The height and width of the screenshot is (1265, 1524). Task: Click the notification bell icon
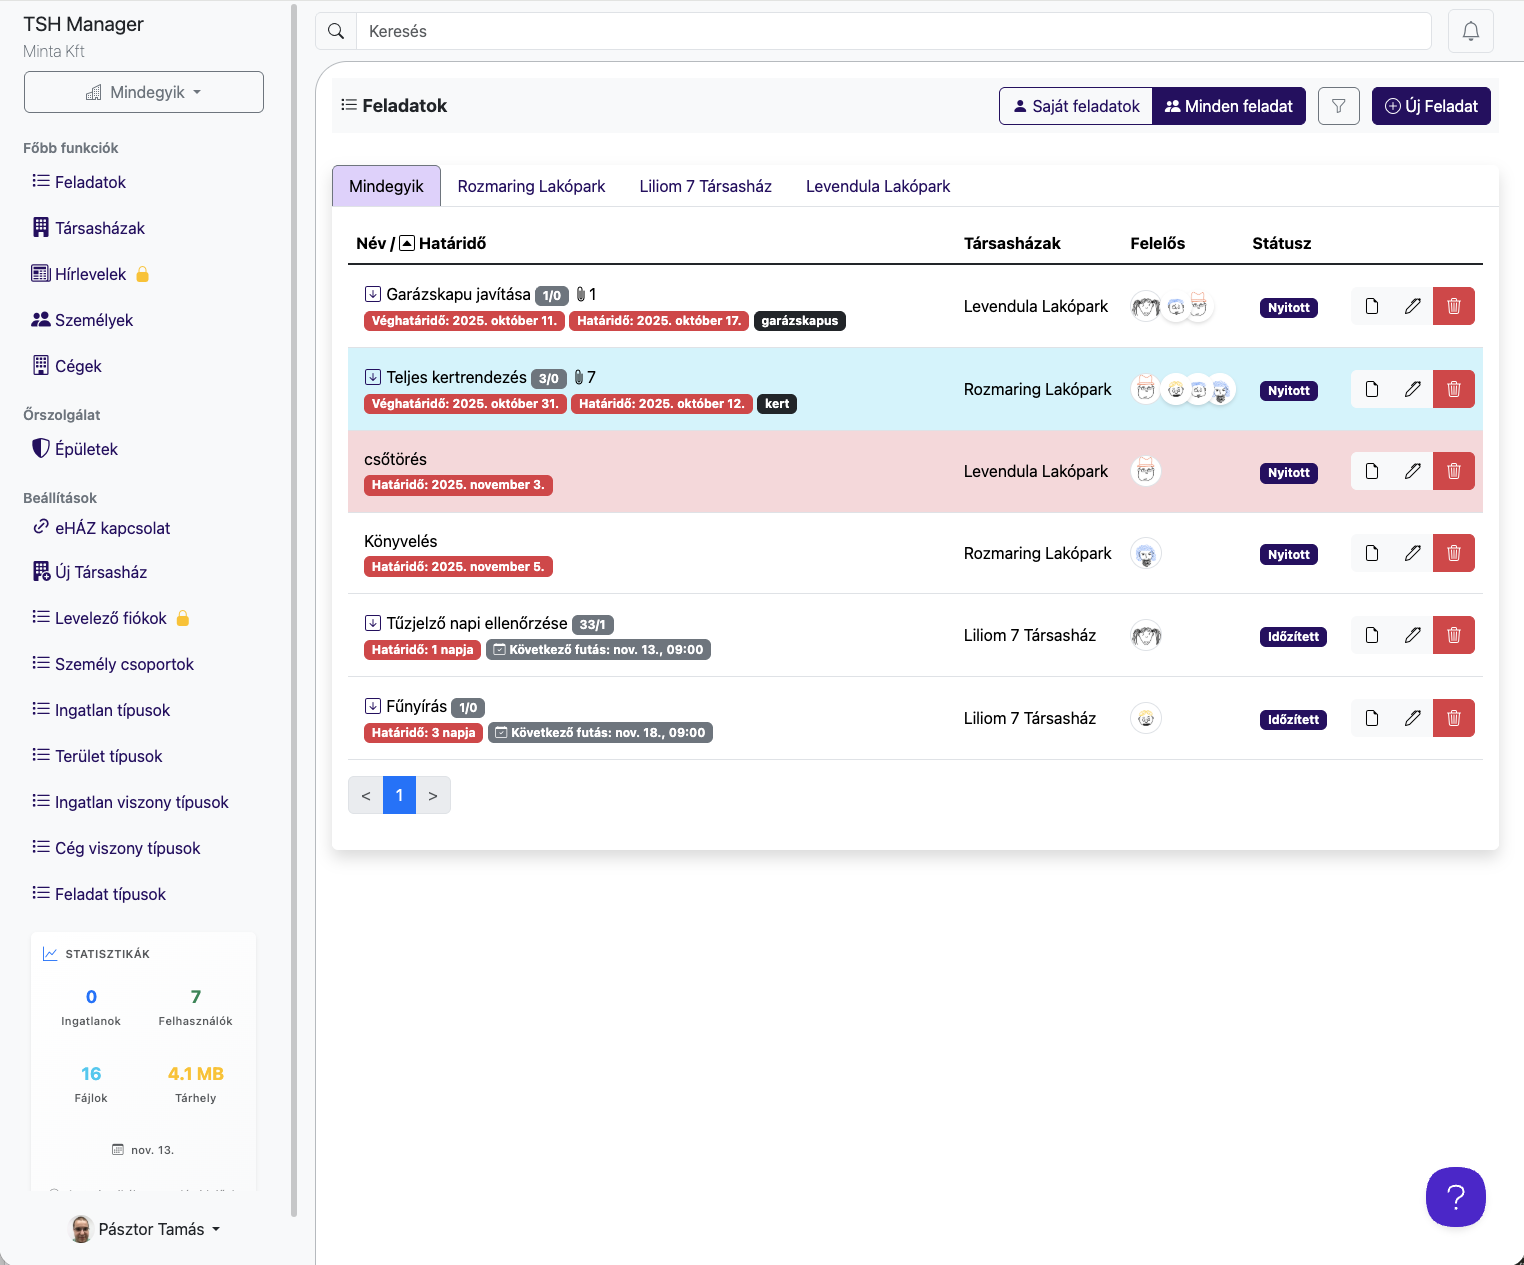[x=1470, y=31]
